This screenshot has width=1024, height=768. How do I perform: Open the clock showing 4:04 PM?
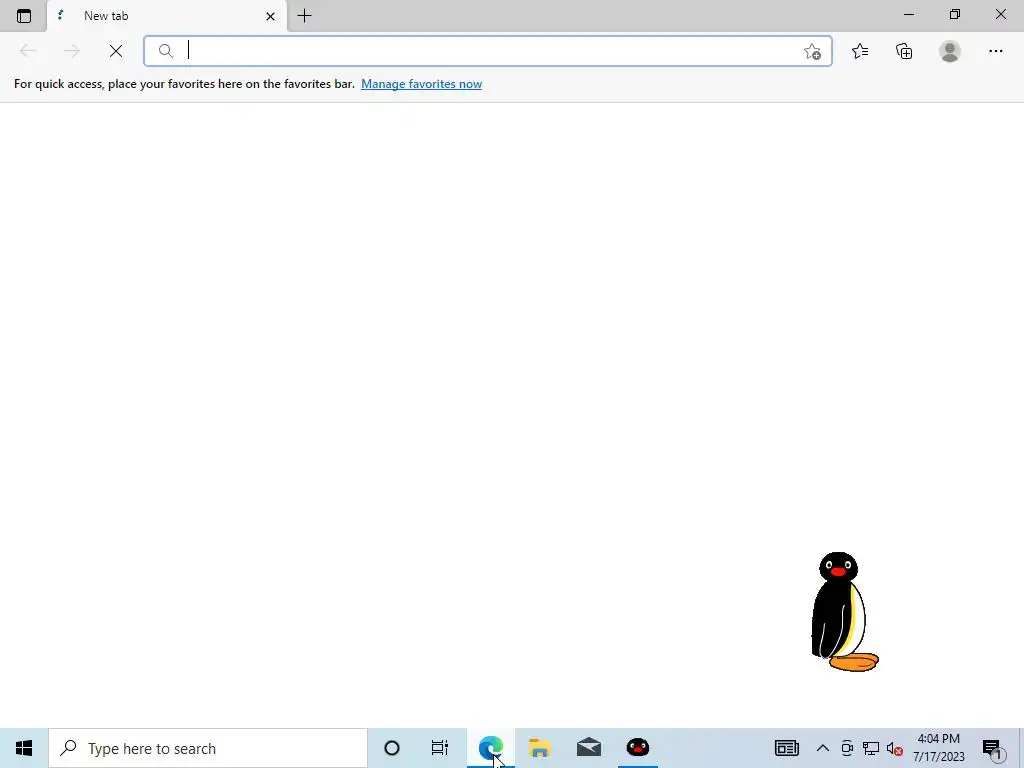click(x=938, y=748)
